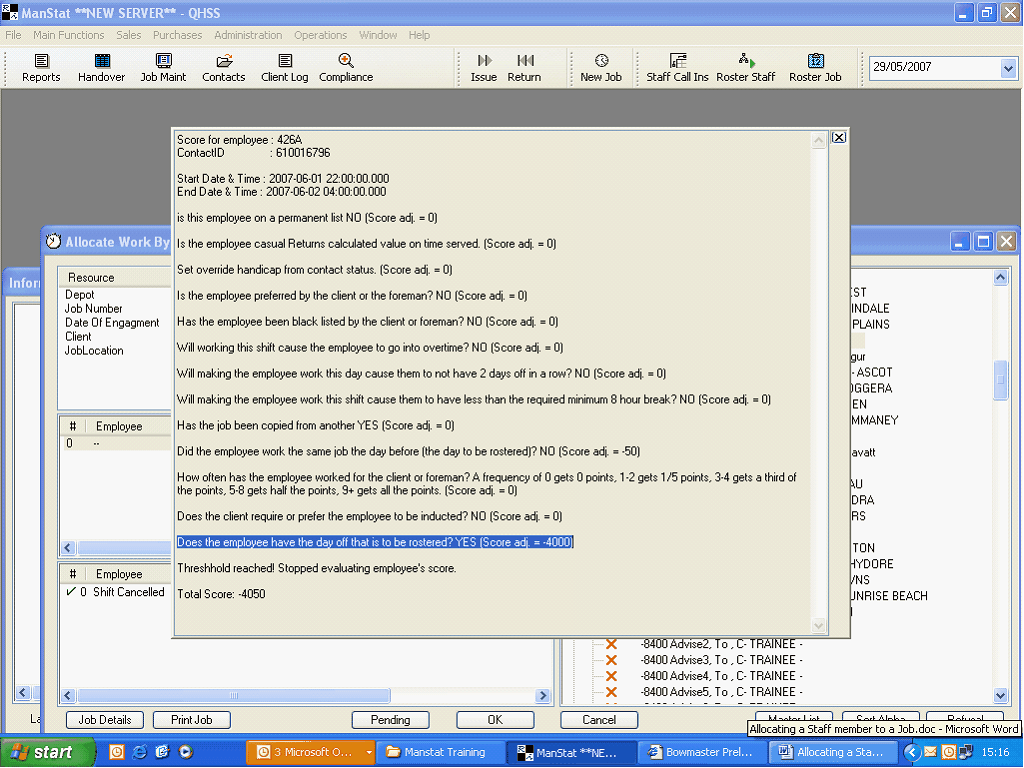Click the Pending button
This screenshot has width=1024, height=768.
(390, 720)
